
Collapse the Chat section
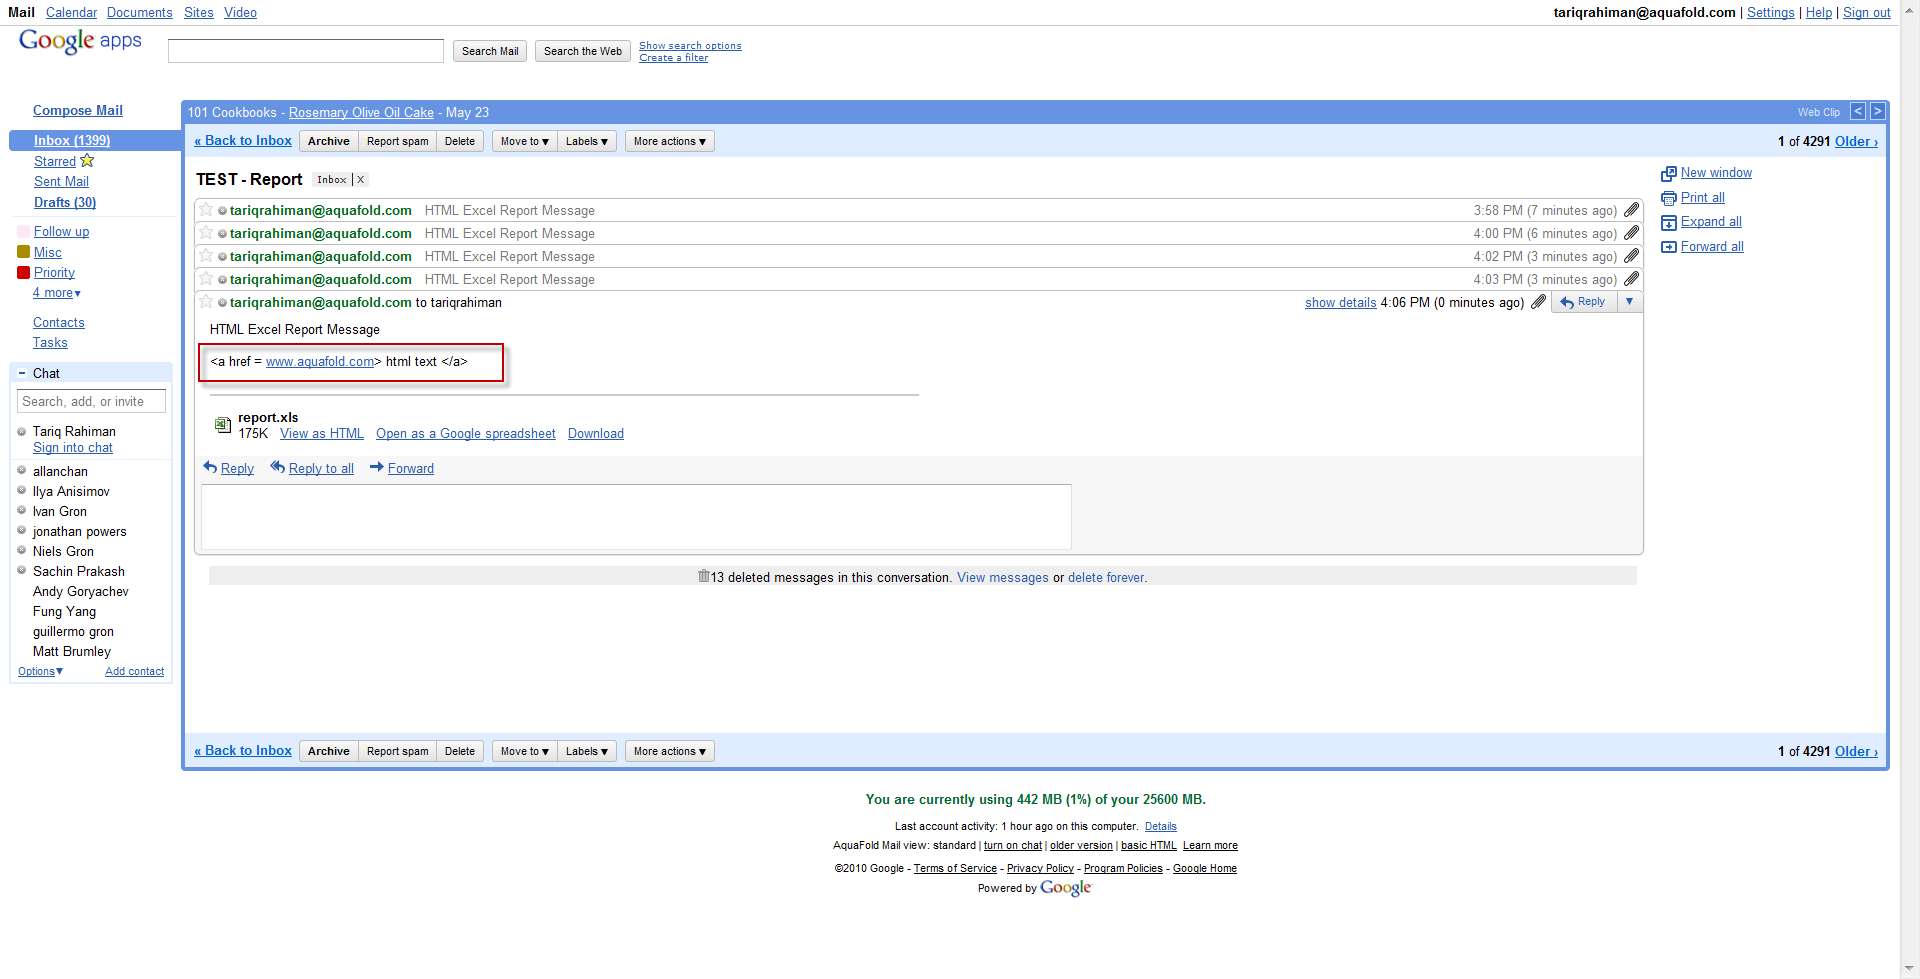point(22,373)
